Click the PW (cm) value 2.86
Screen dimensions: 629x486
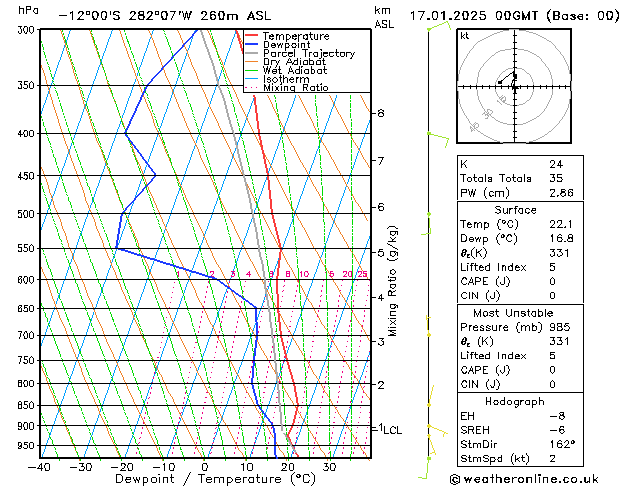[x=561, y=193]
